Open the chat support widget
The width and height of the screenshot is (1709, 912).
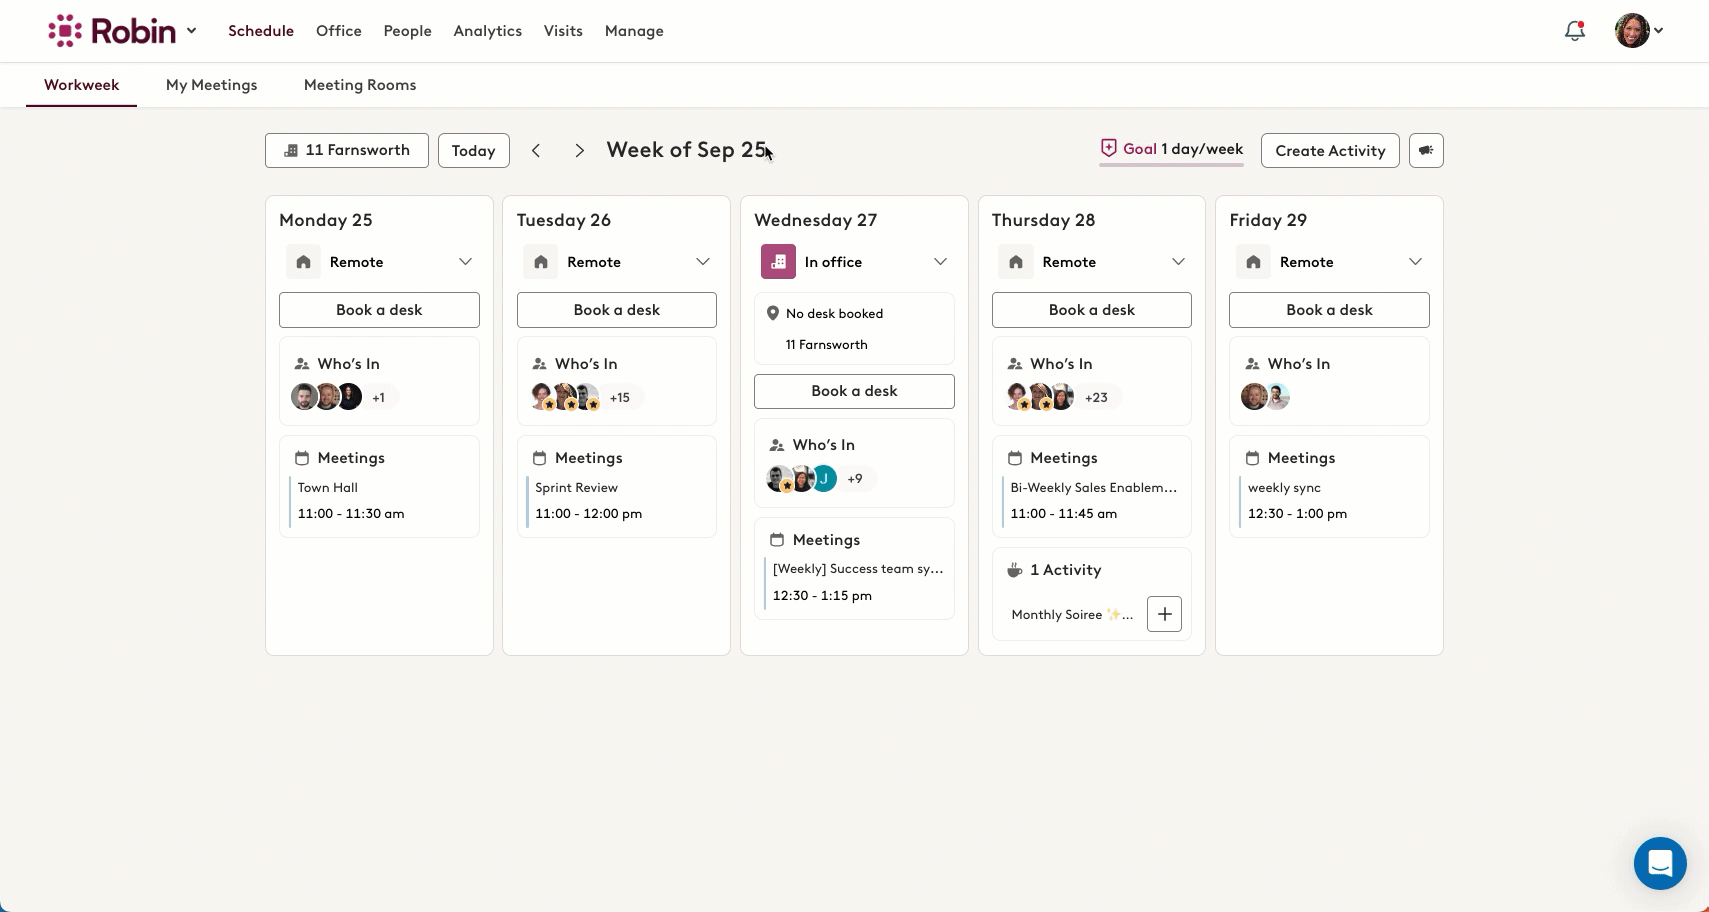[x=1660, y=862]
